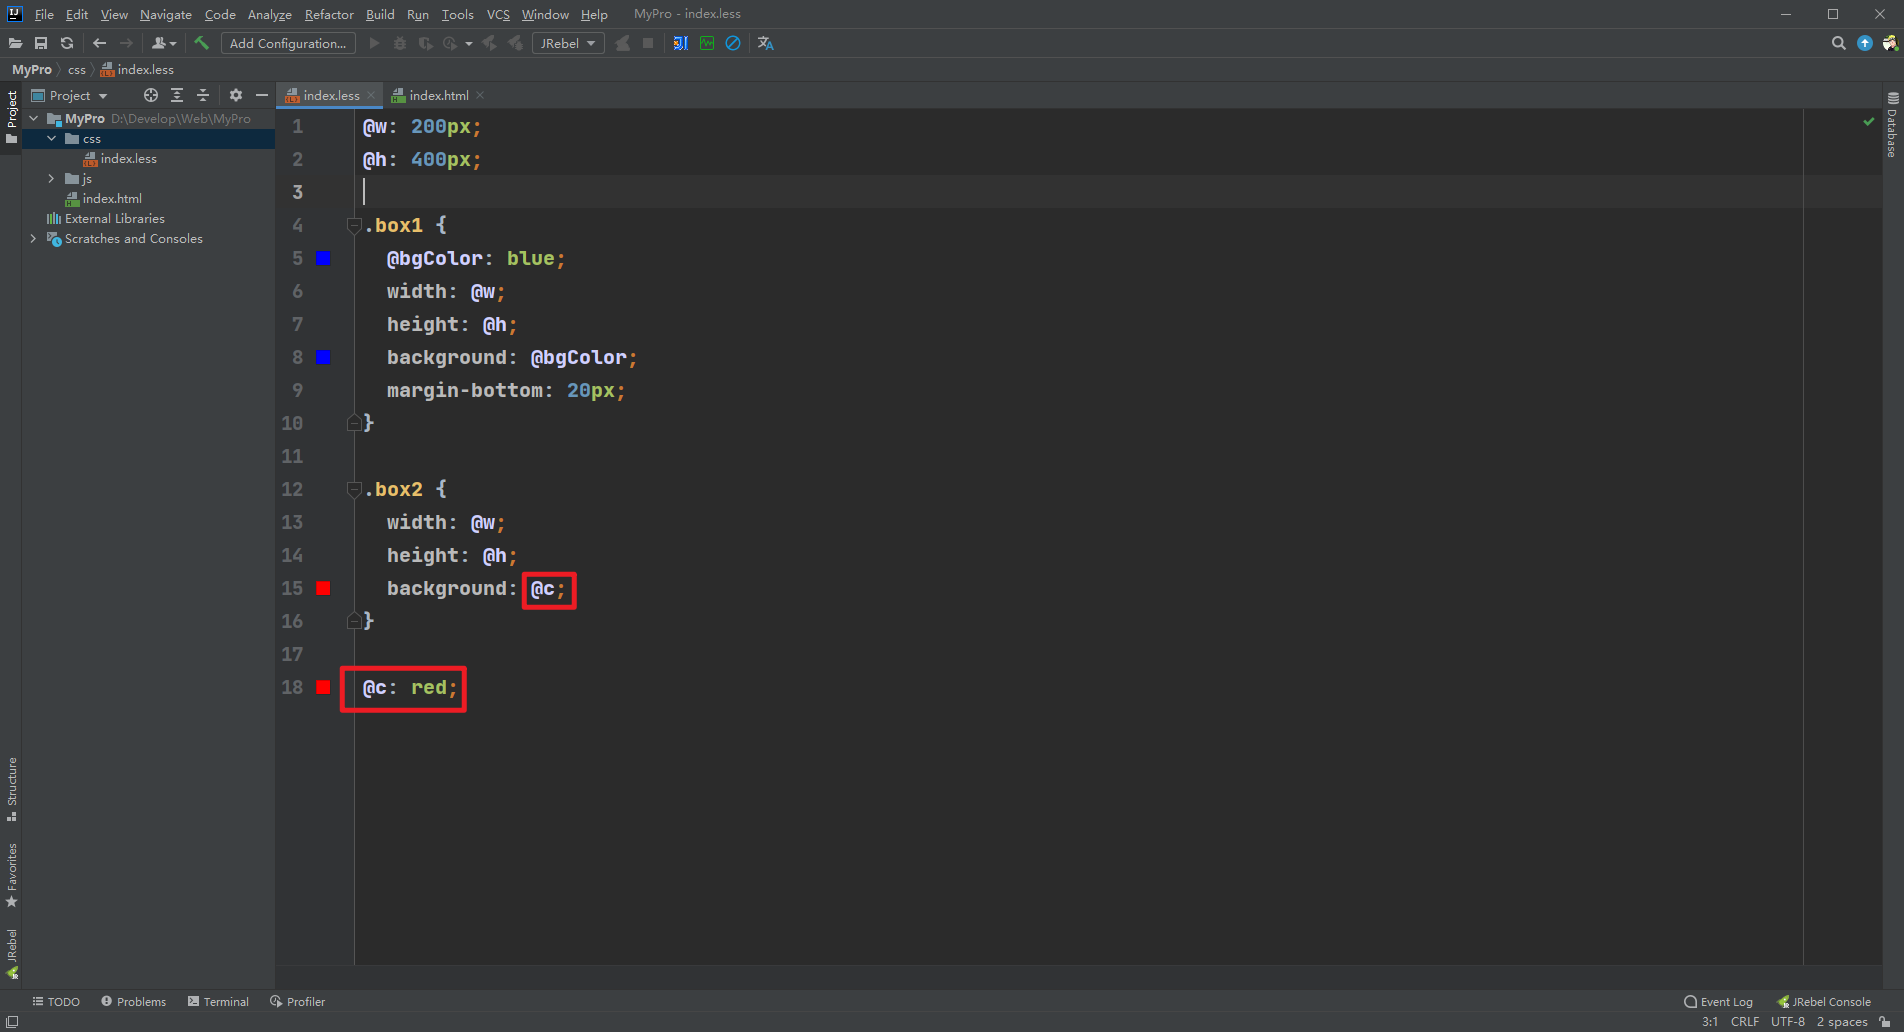
Task: Toggle the Structure tool window
Action: [x=12, y=788]
